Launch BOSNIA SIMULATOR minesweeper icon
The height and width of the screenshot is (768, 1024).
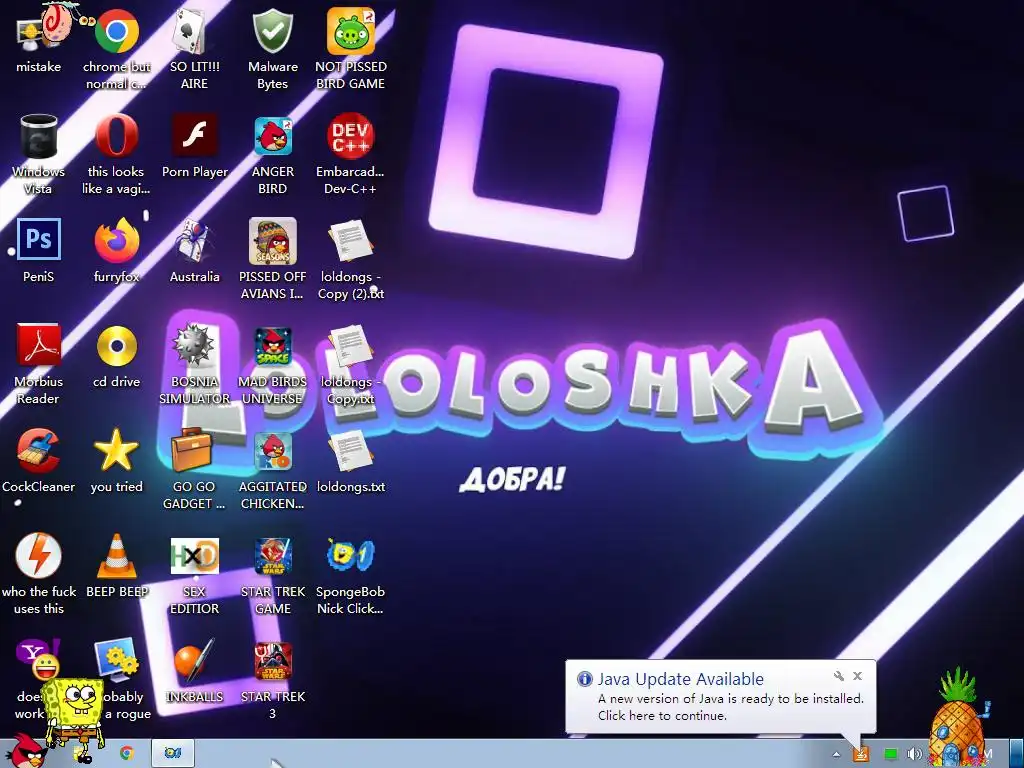click(x=193, y=345)
